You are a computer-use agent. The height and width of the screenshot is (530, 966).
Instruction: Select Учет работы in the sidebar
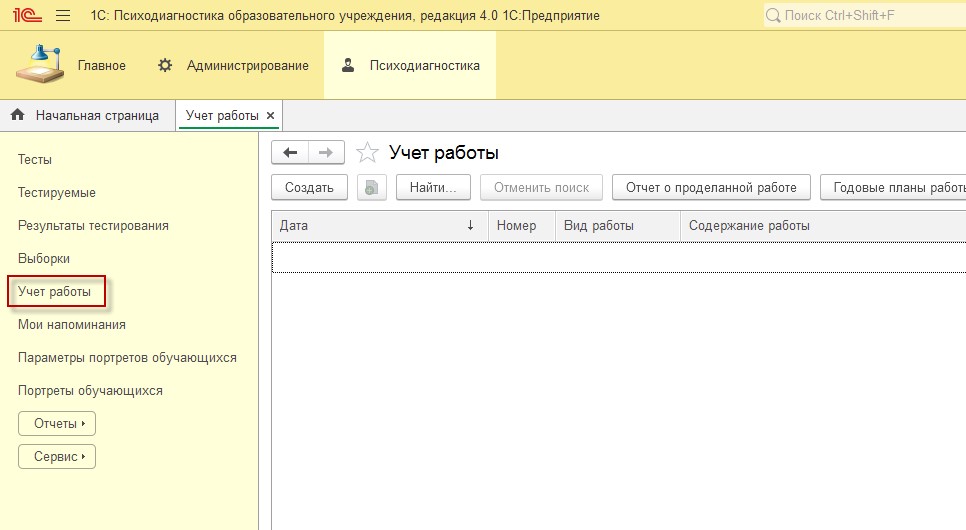pos(54,292)
